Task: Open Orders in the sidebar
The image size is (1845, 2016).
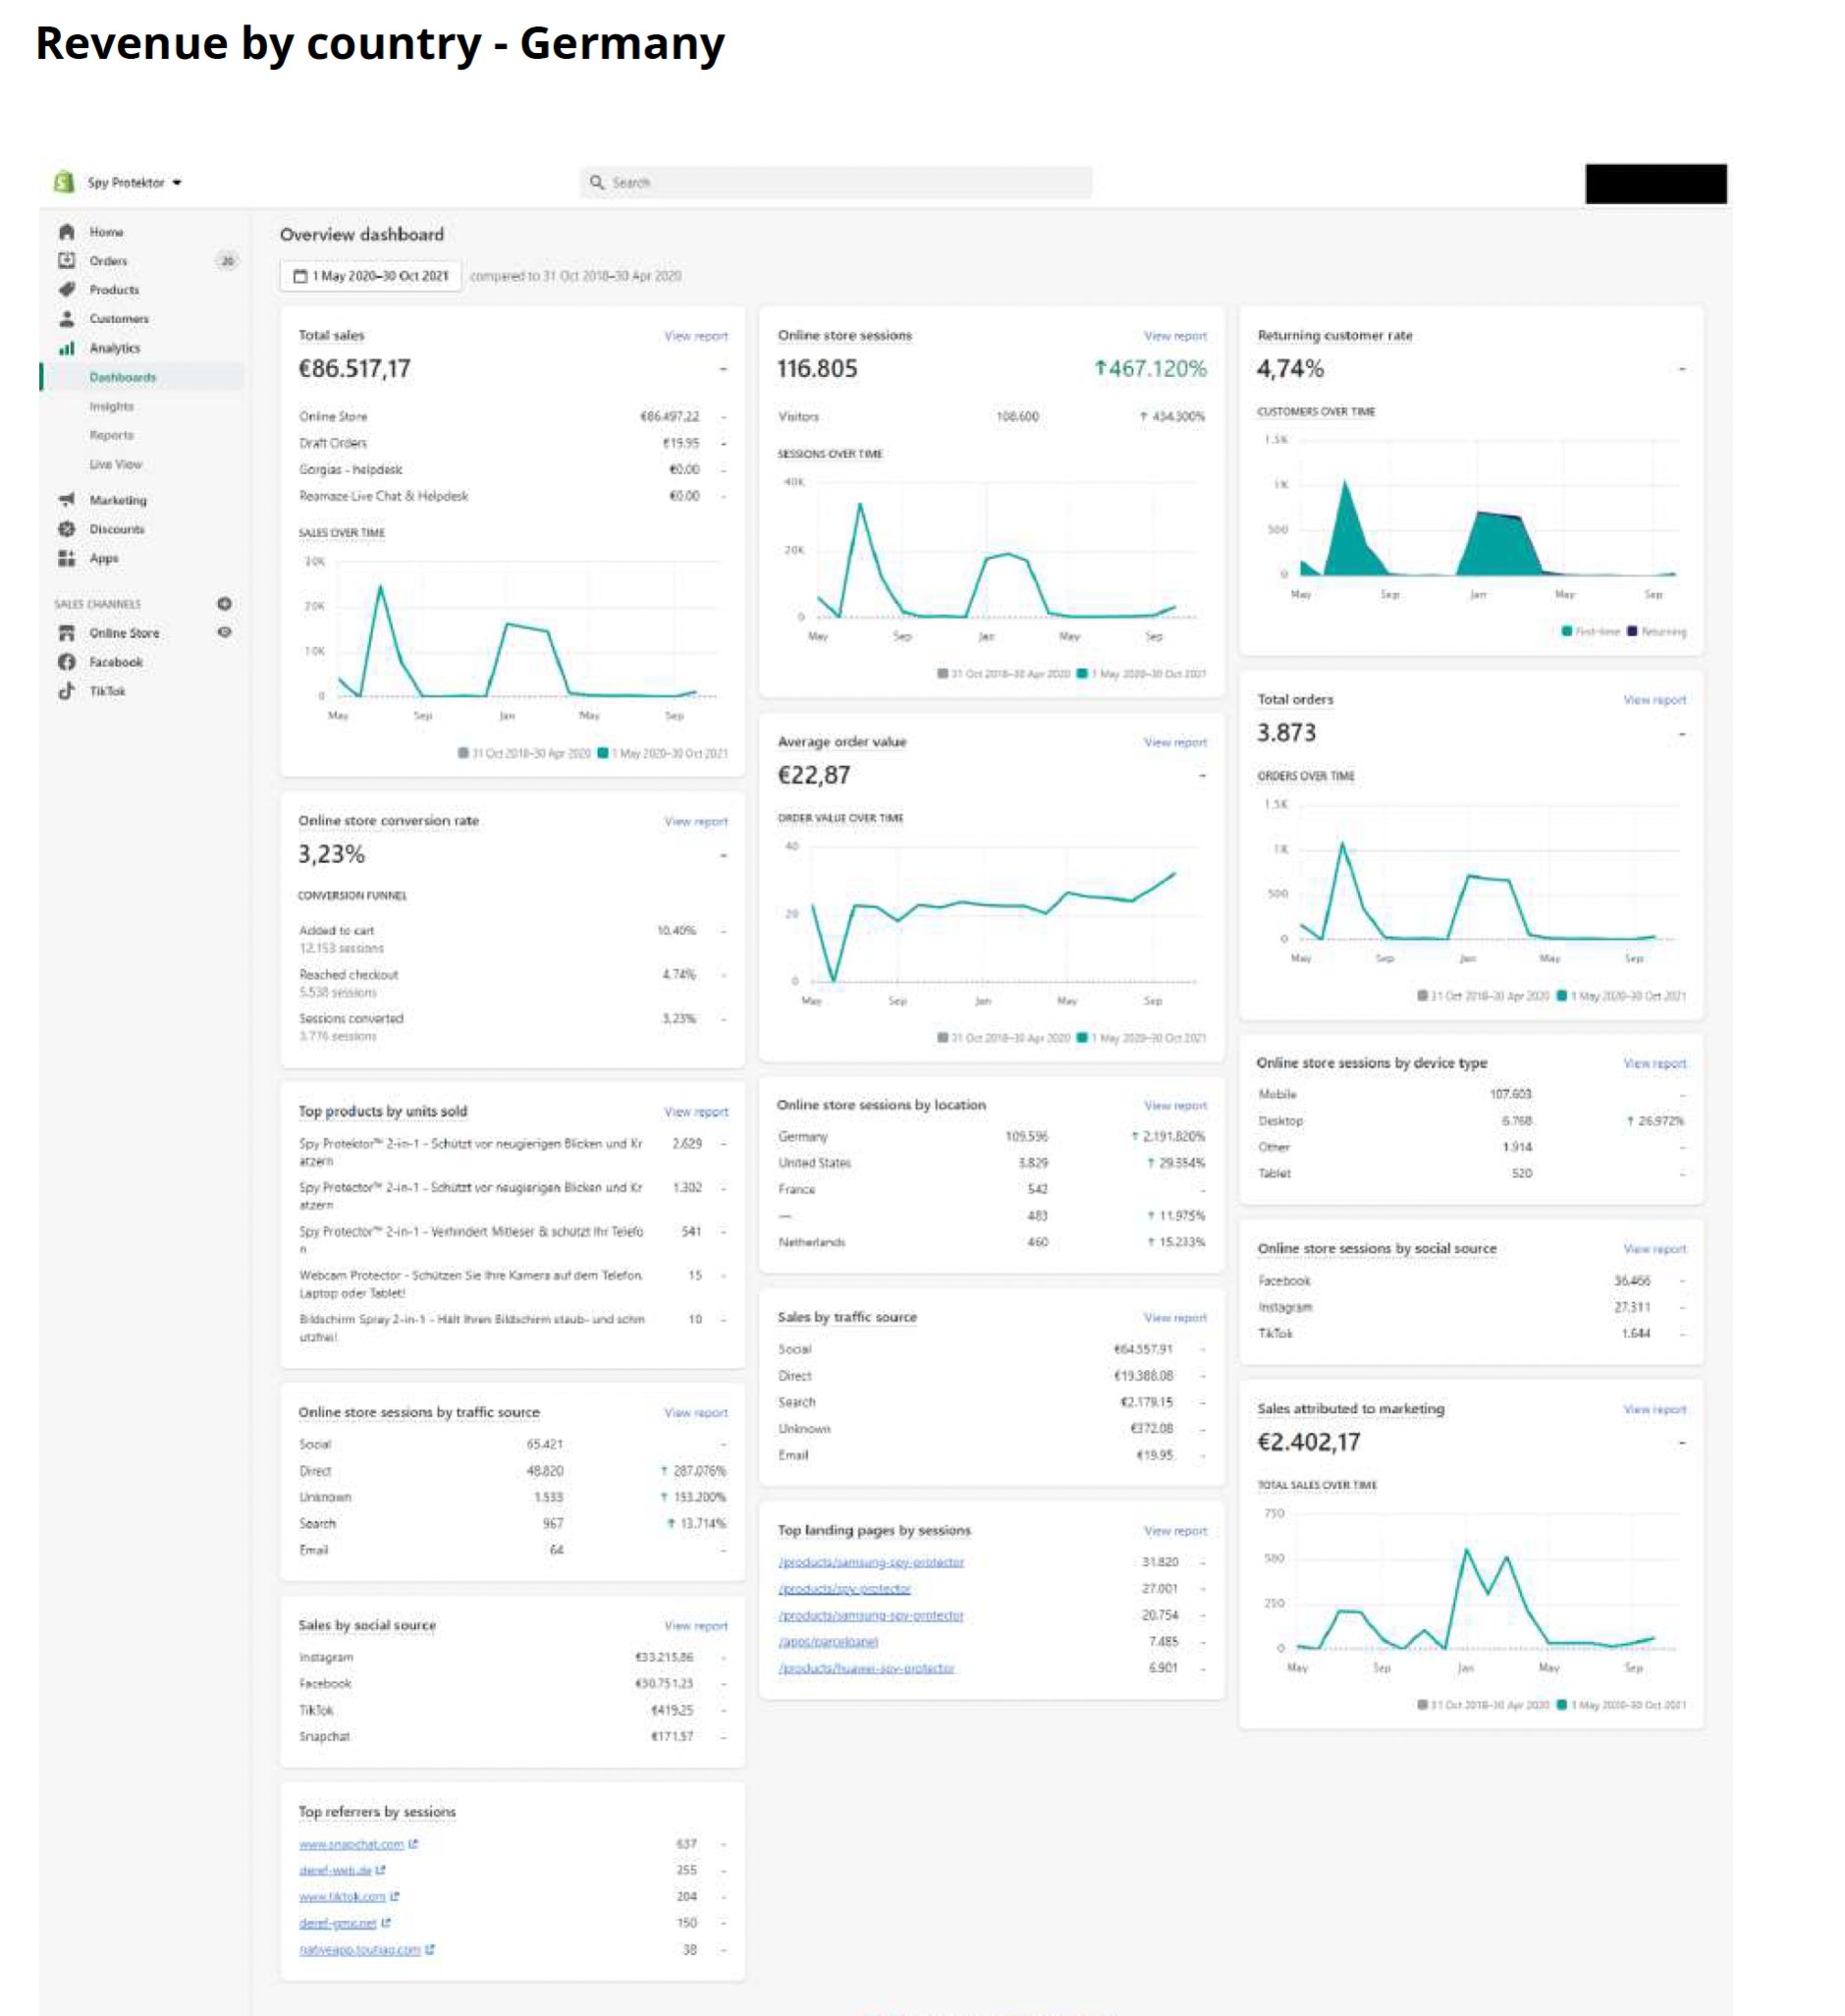Action: pyautogui.click(x=108, y=261)
